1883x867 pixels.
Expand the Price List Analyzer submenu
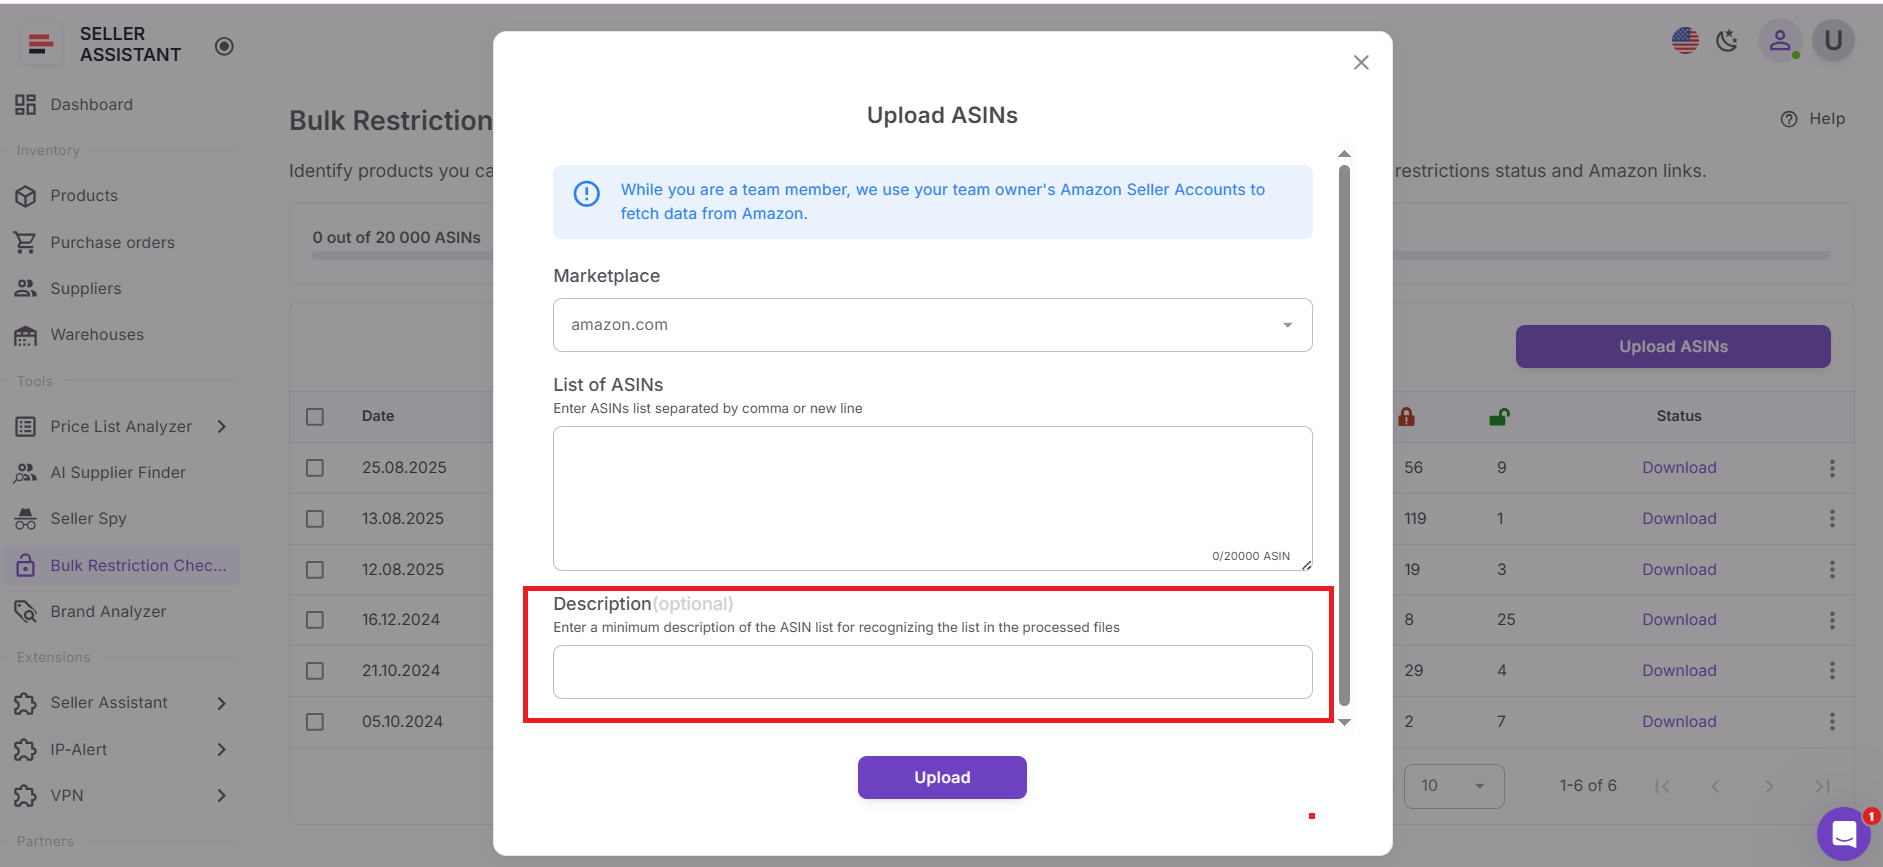pos(222,427)
